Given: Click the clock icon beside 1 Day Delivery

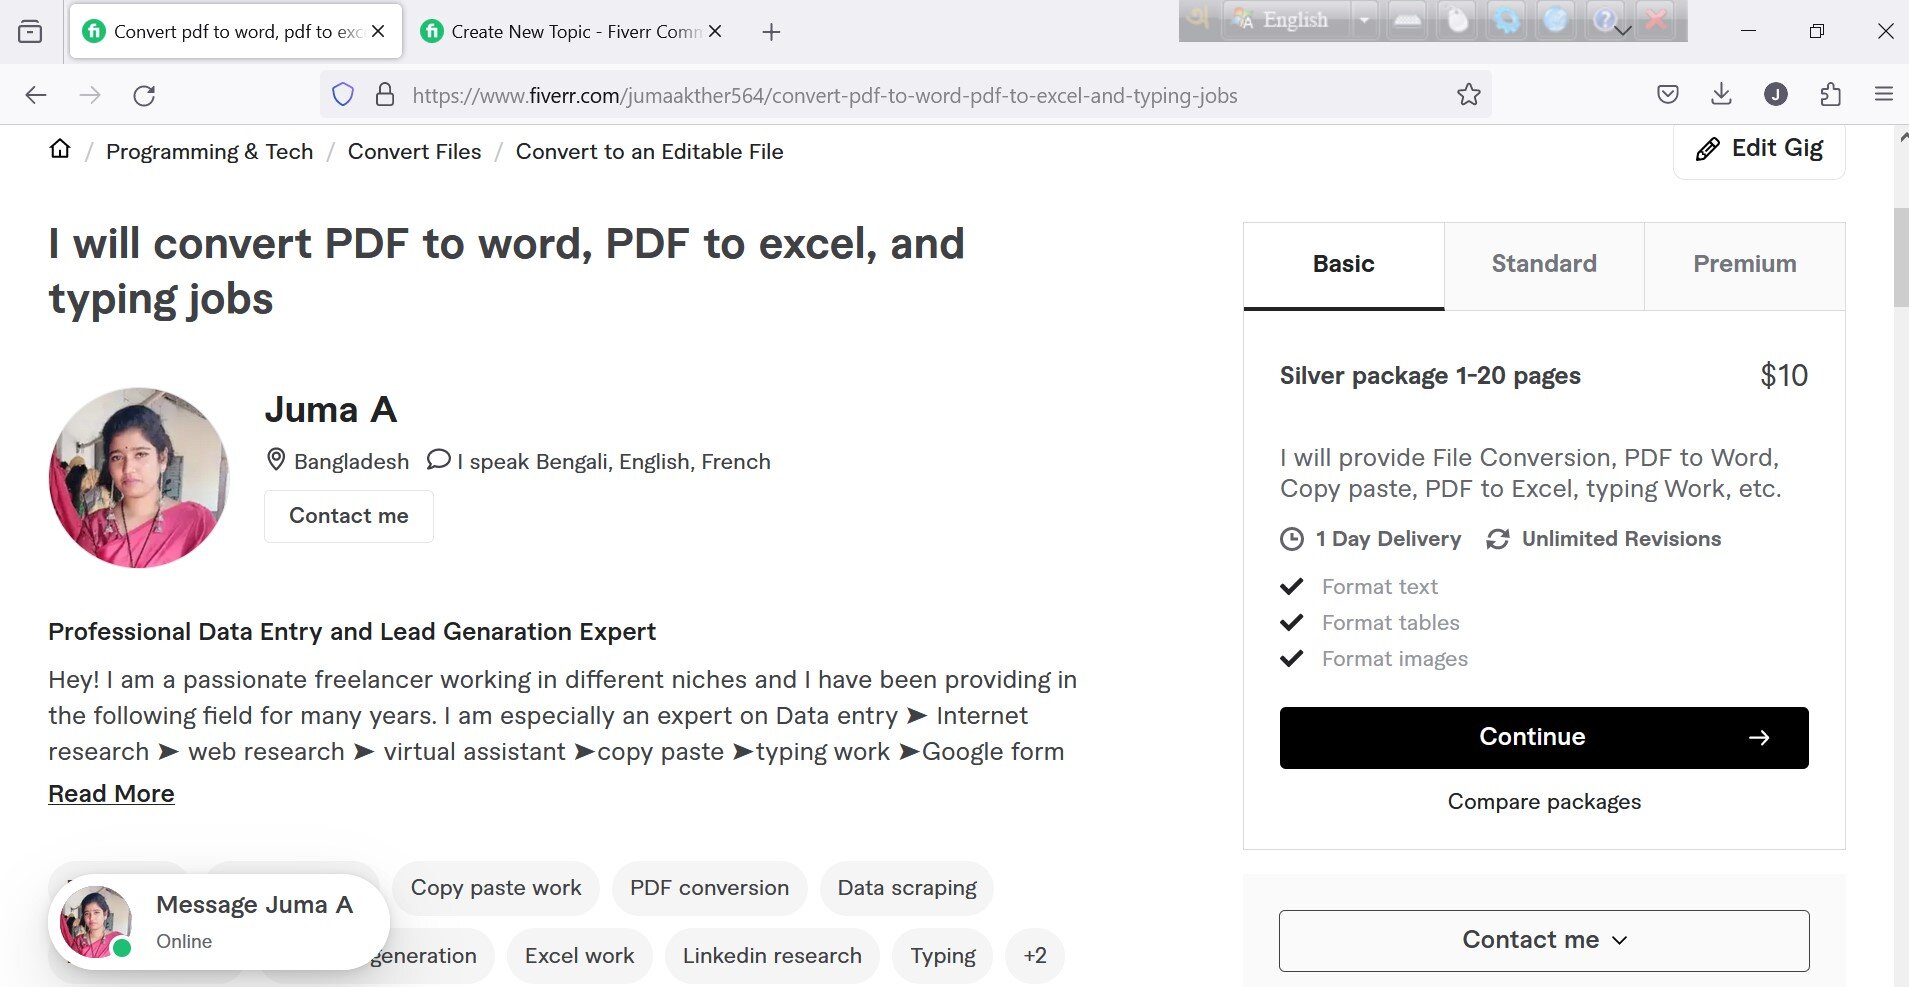Looking at the screenshot, I should (x=1292, y=539).
